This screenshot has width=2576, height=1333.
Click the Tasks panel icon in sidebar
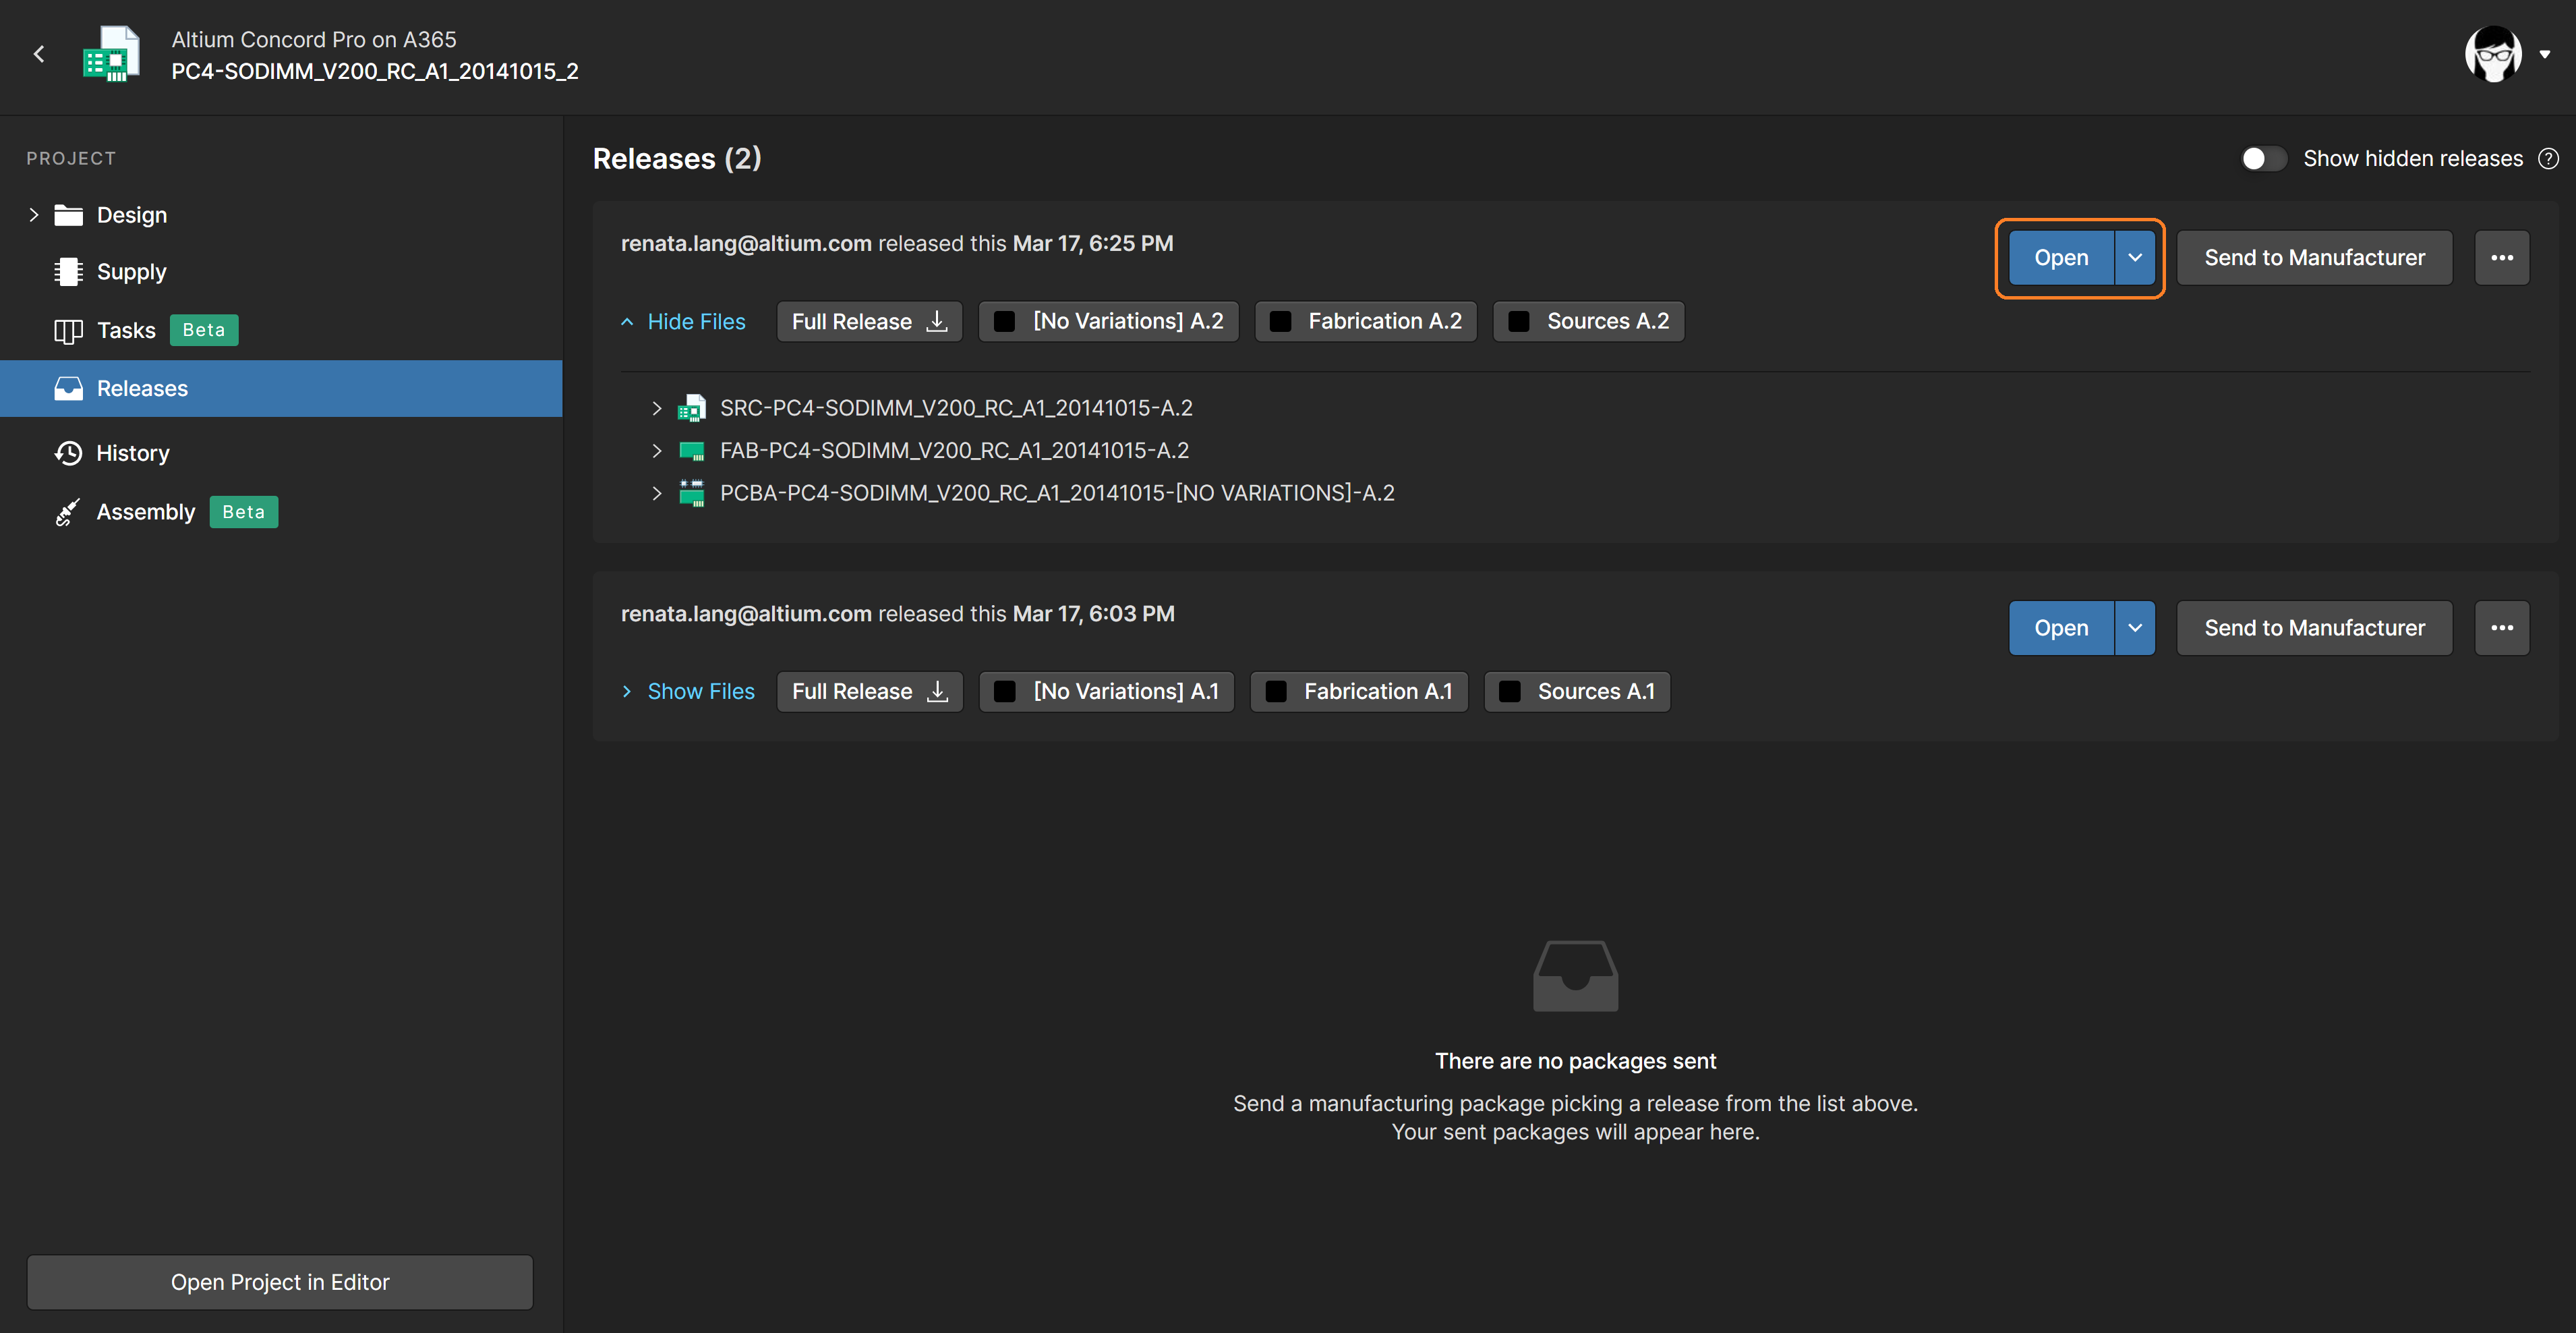pos(66,327)
